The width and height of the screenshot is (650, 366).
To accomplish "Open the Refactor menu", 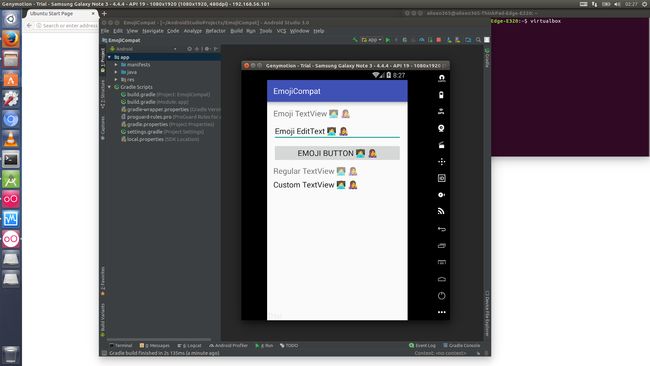I will [216, 31].
